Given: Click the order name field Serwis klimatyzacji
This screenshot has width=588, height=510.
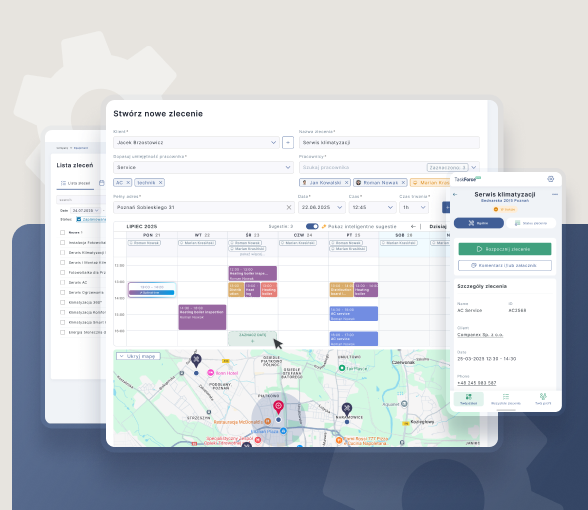Looking at the screenshot, I should tap(389, 142).
